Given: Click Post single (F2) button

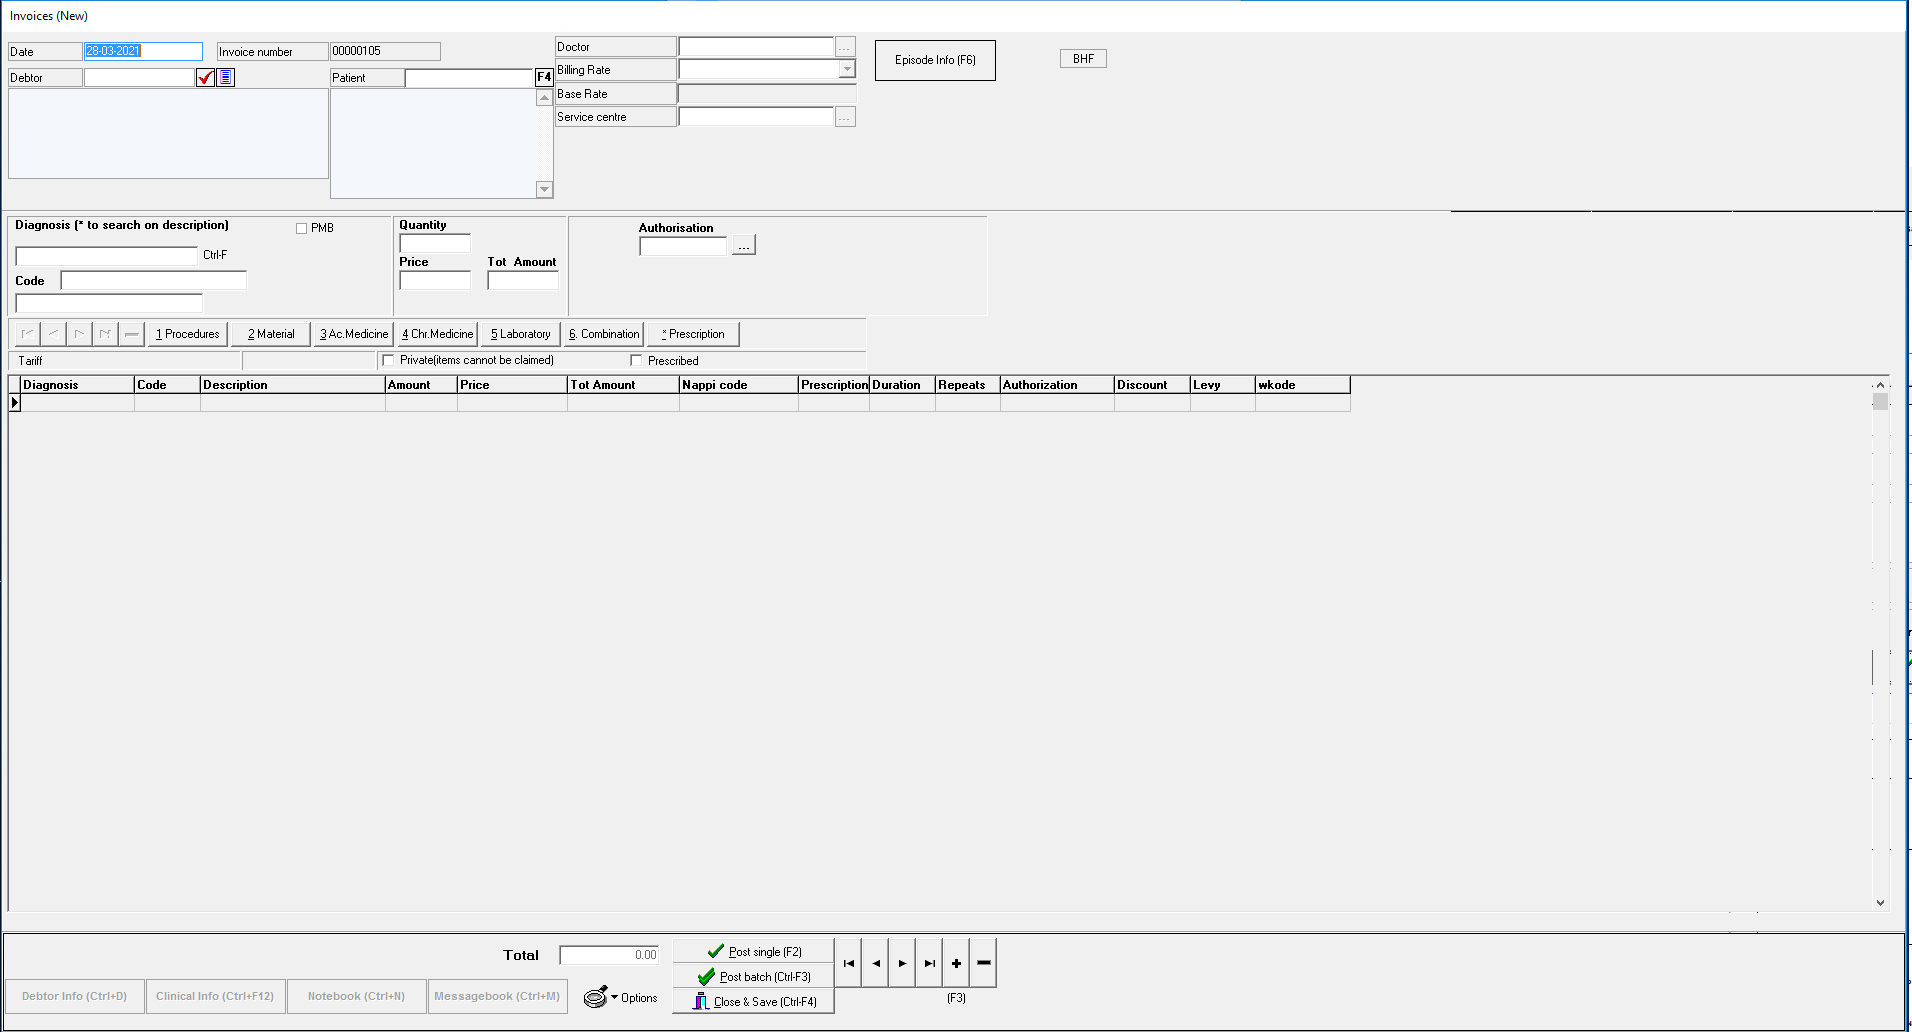Looking at the screenshot, I should pyautogui.click(x=754, y=951).
